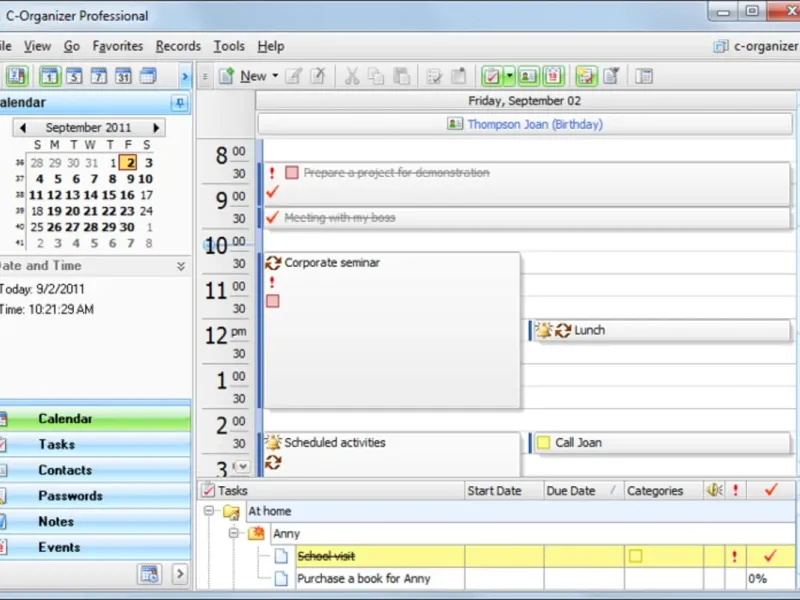Switch to day view (1) icon
The width and height of the screenshot is (800, 600).
[49, 76]
